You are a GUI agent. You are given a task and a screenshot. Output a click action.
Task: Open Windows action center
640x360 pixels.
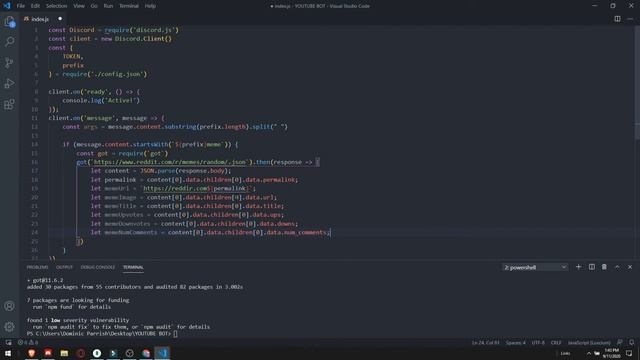pos(629,353)
